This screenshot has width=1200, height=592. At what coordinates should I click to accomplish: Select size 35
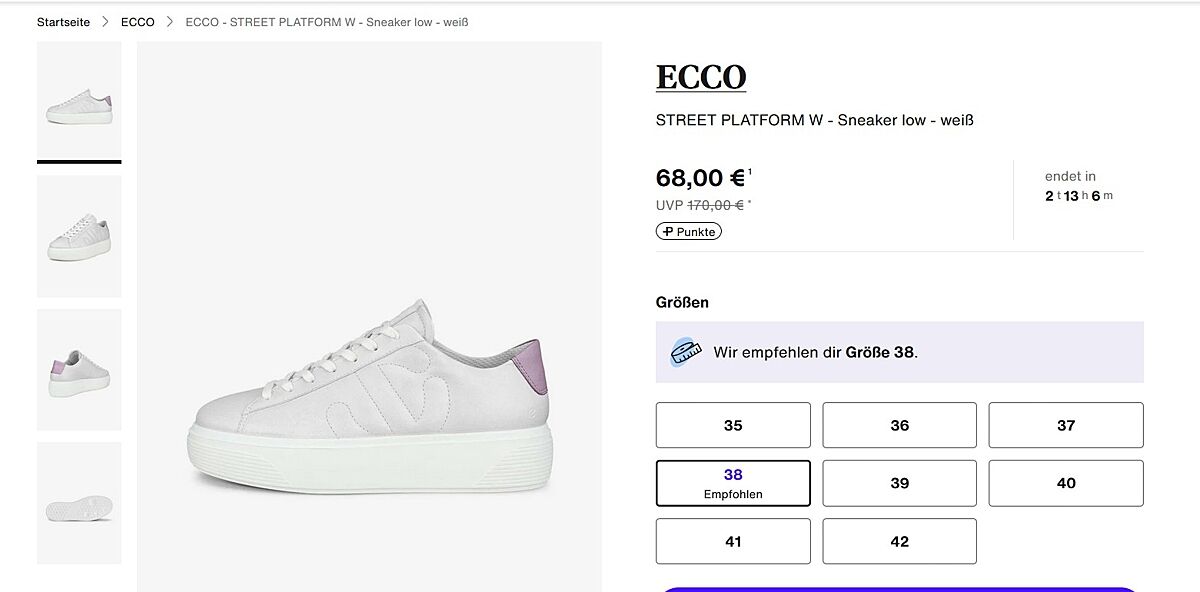(x=733, y=425)
